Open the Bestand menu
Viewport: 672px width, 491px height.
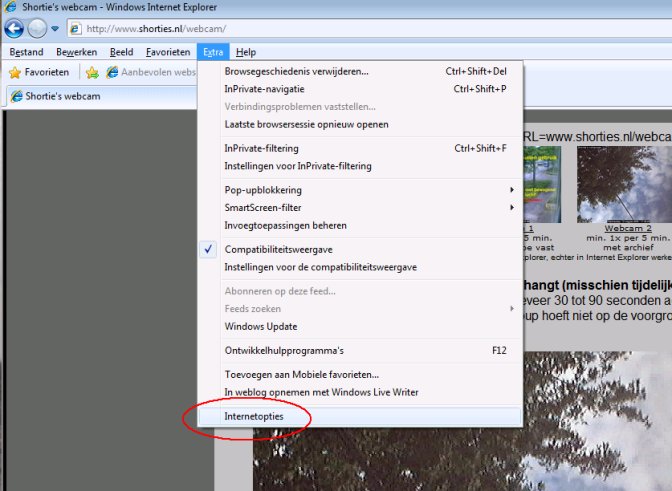tap(26, 52)
